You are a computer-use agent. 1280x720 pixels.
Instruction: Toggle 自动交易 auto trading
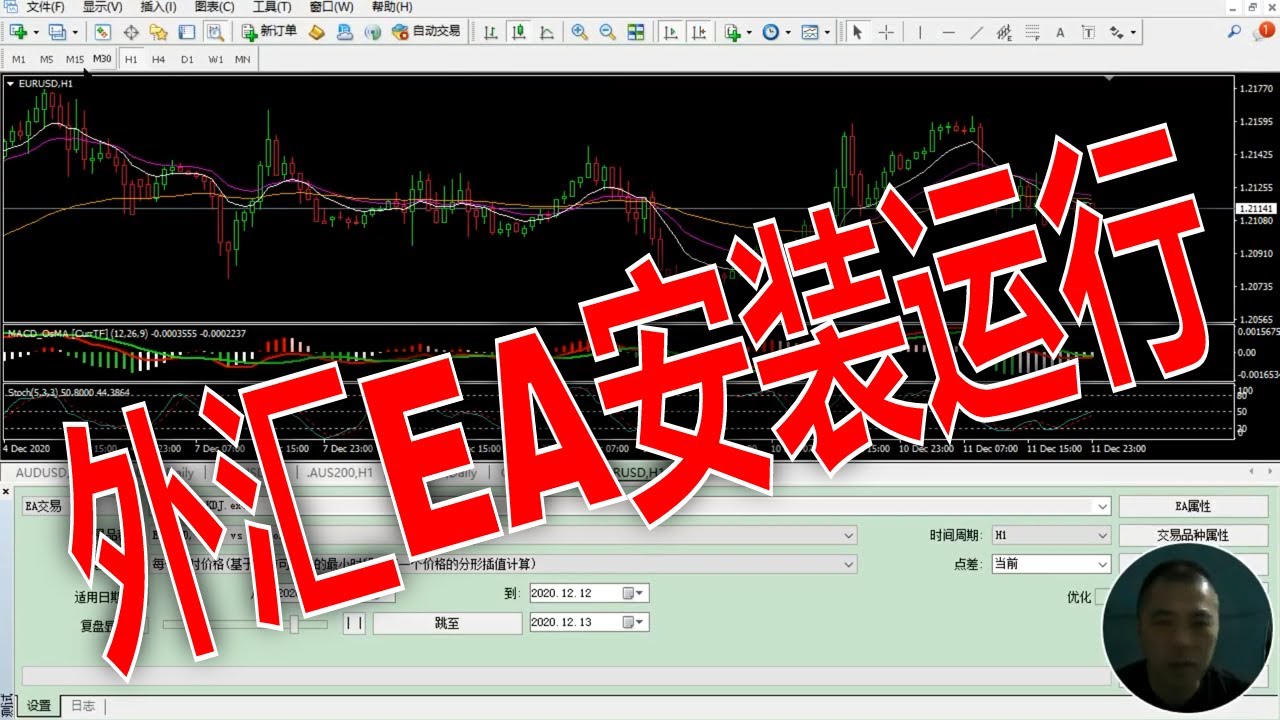point(427,32)
